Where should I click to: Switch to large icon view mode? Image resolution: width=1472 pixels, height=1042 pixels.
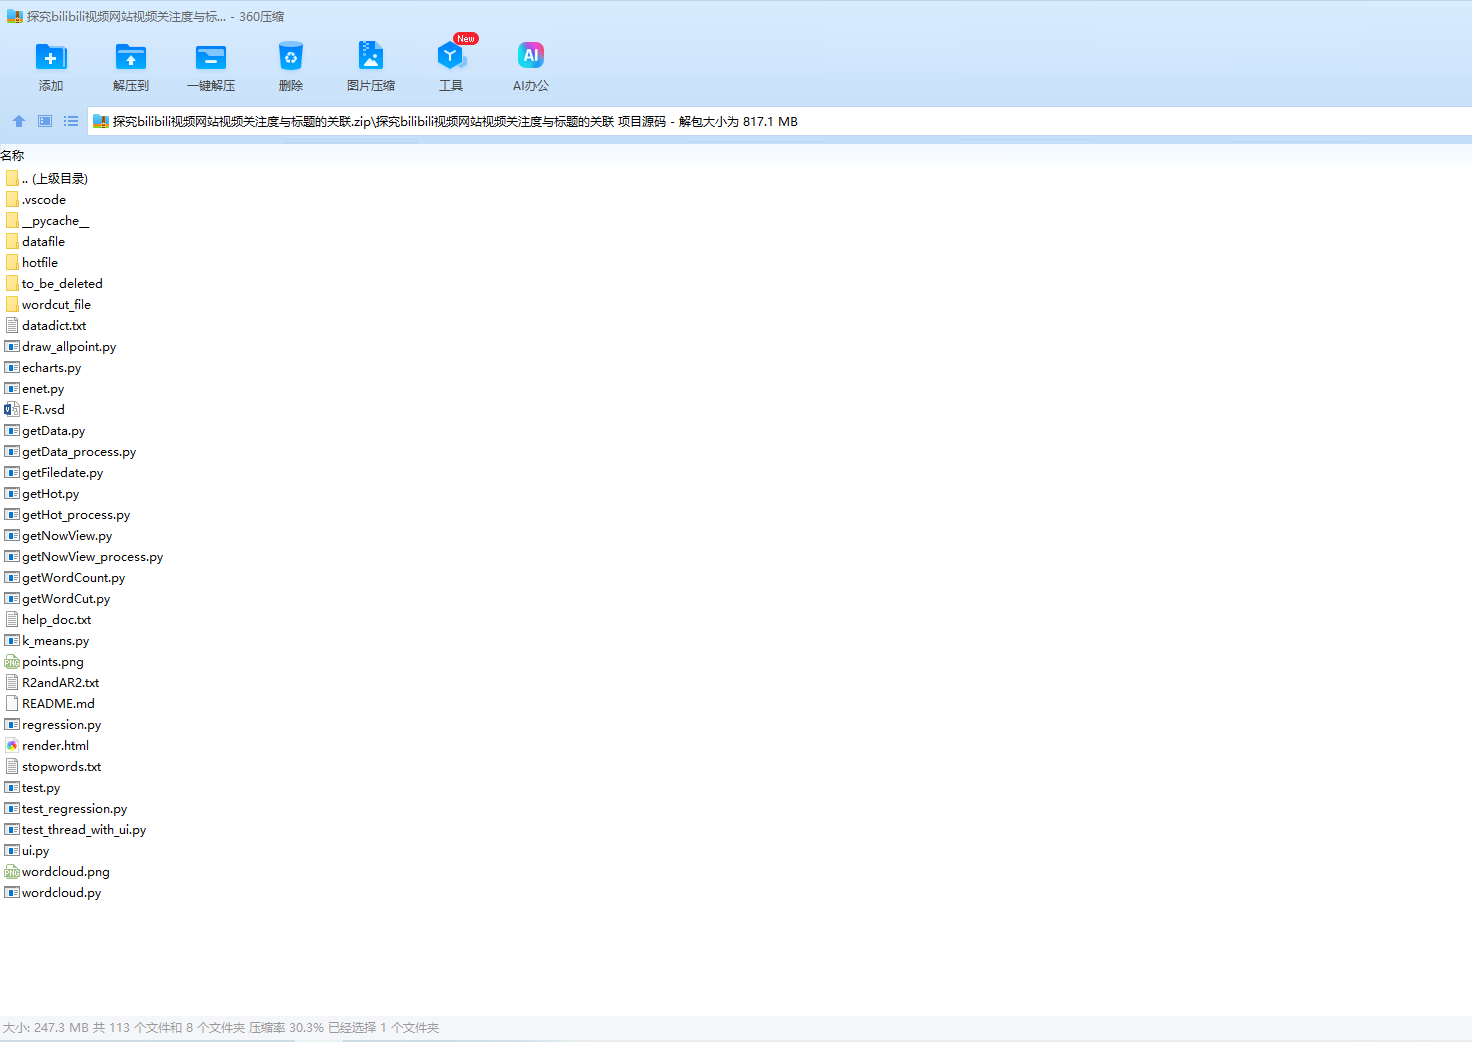click(45, 121)
